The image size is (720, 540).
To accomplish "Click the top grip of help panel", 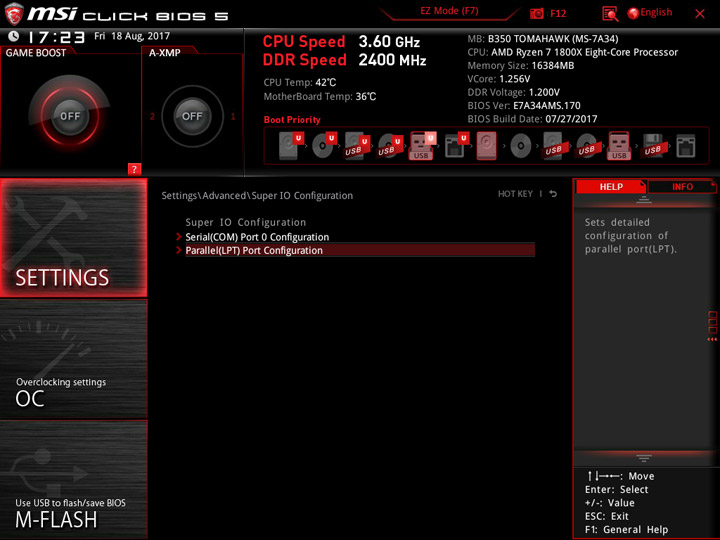I will point(644,199).
